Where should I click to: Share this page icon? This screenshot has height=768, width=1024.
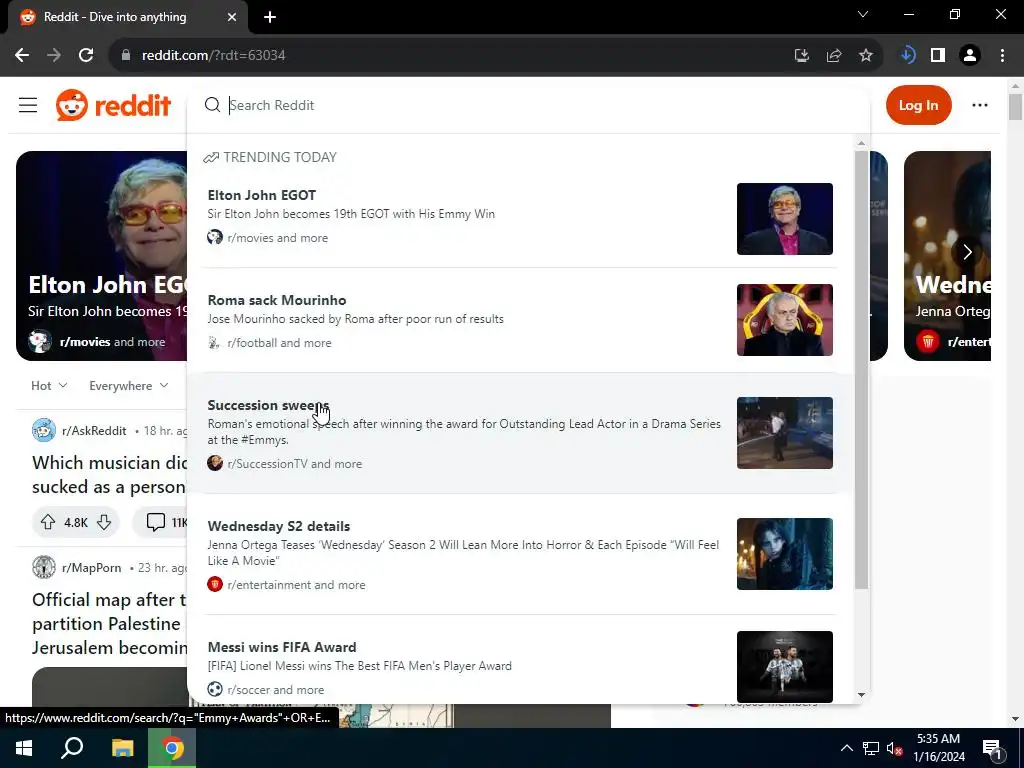tap(834, 56)
